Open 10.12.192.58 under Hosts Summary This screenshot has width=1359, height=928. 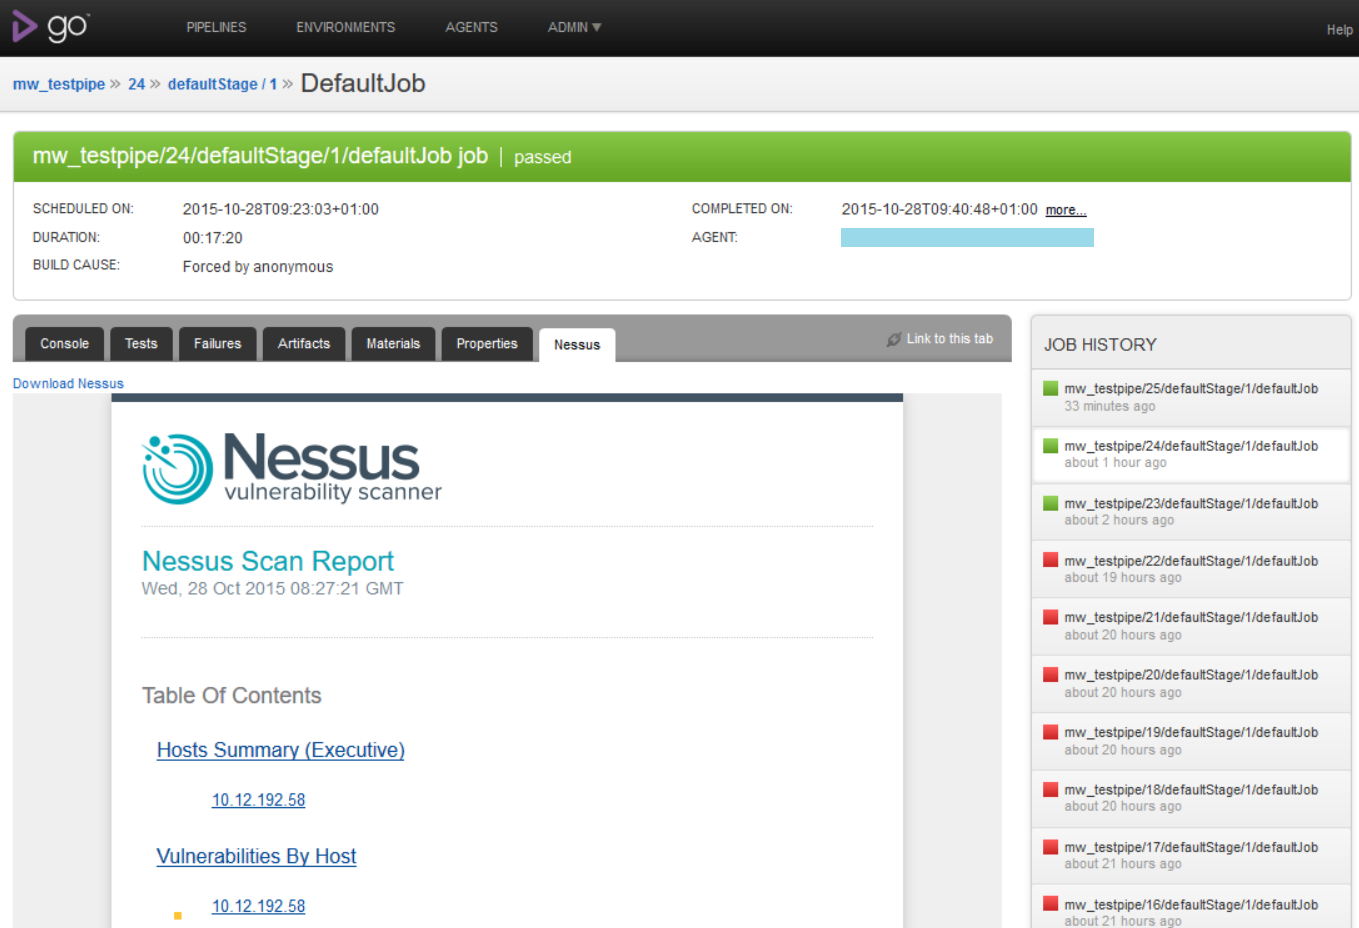click(258, 800)
